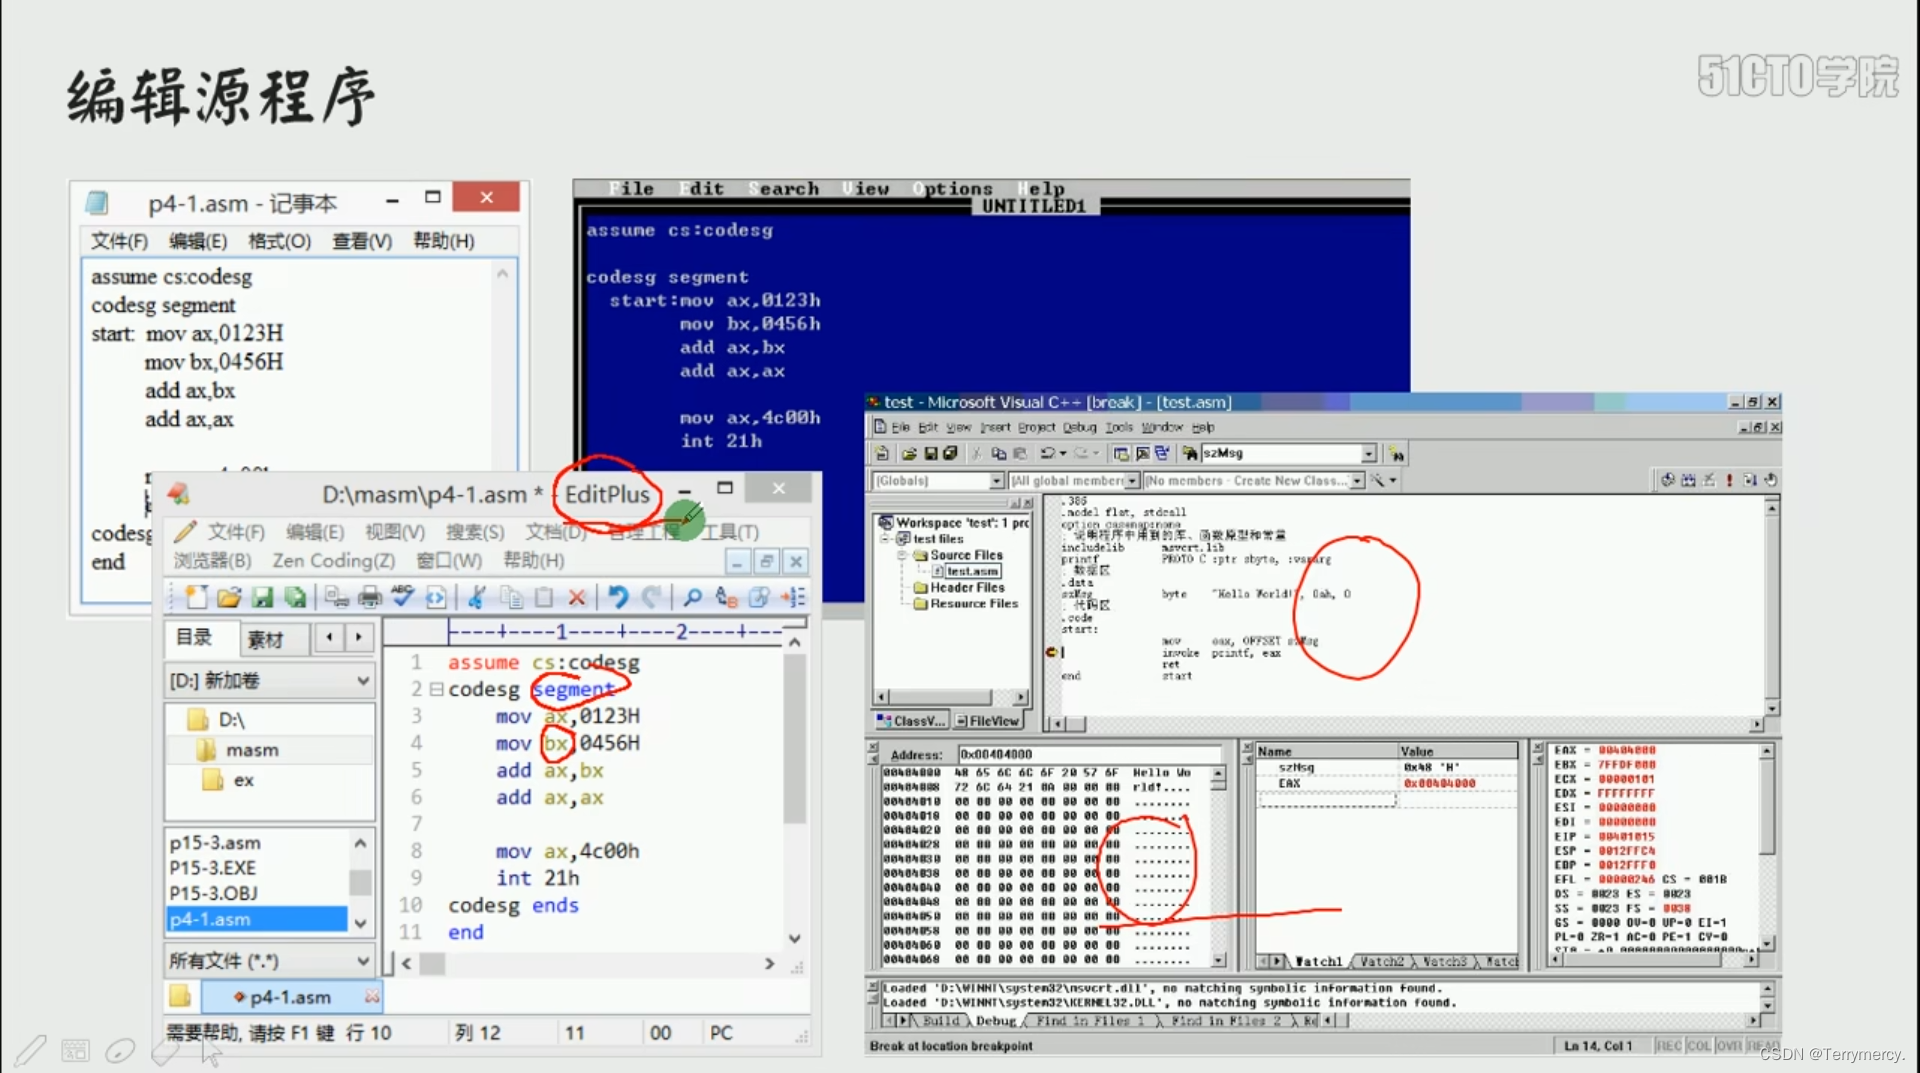Click the Print icon in EditPlus toolbar
Image resolution: width=1920 pixels, height=1073 pixels.
(x=369, y=596)
